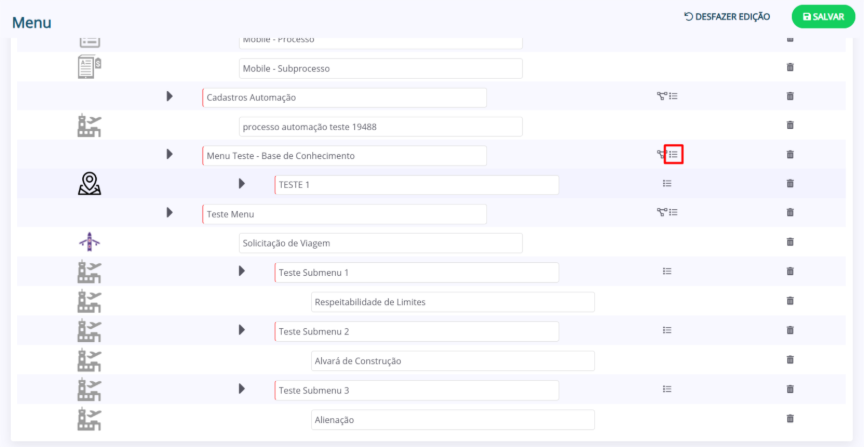Screen dimensions: 864x447
Task: Edit the Alienação name field
Action: tap(453, 420)
